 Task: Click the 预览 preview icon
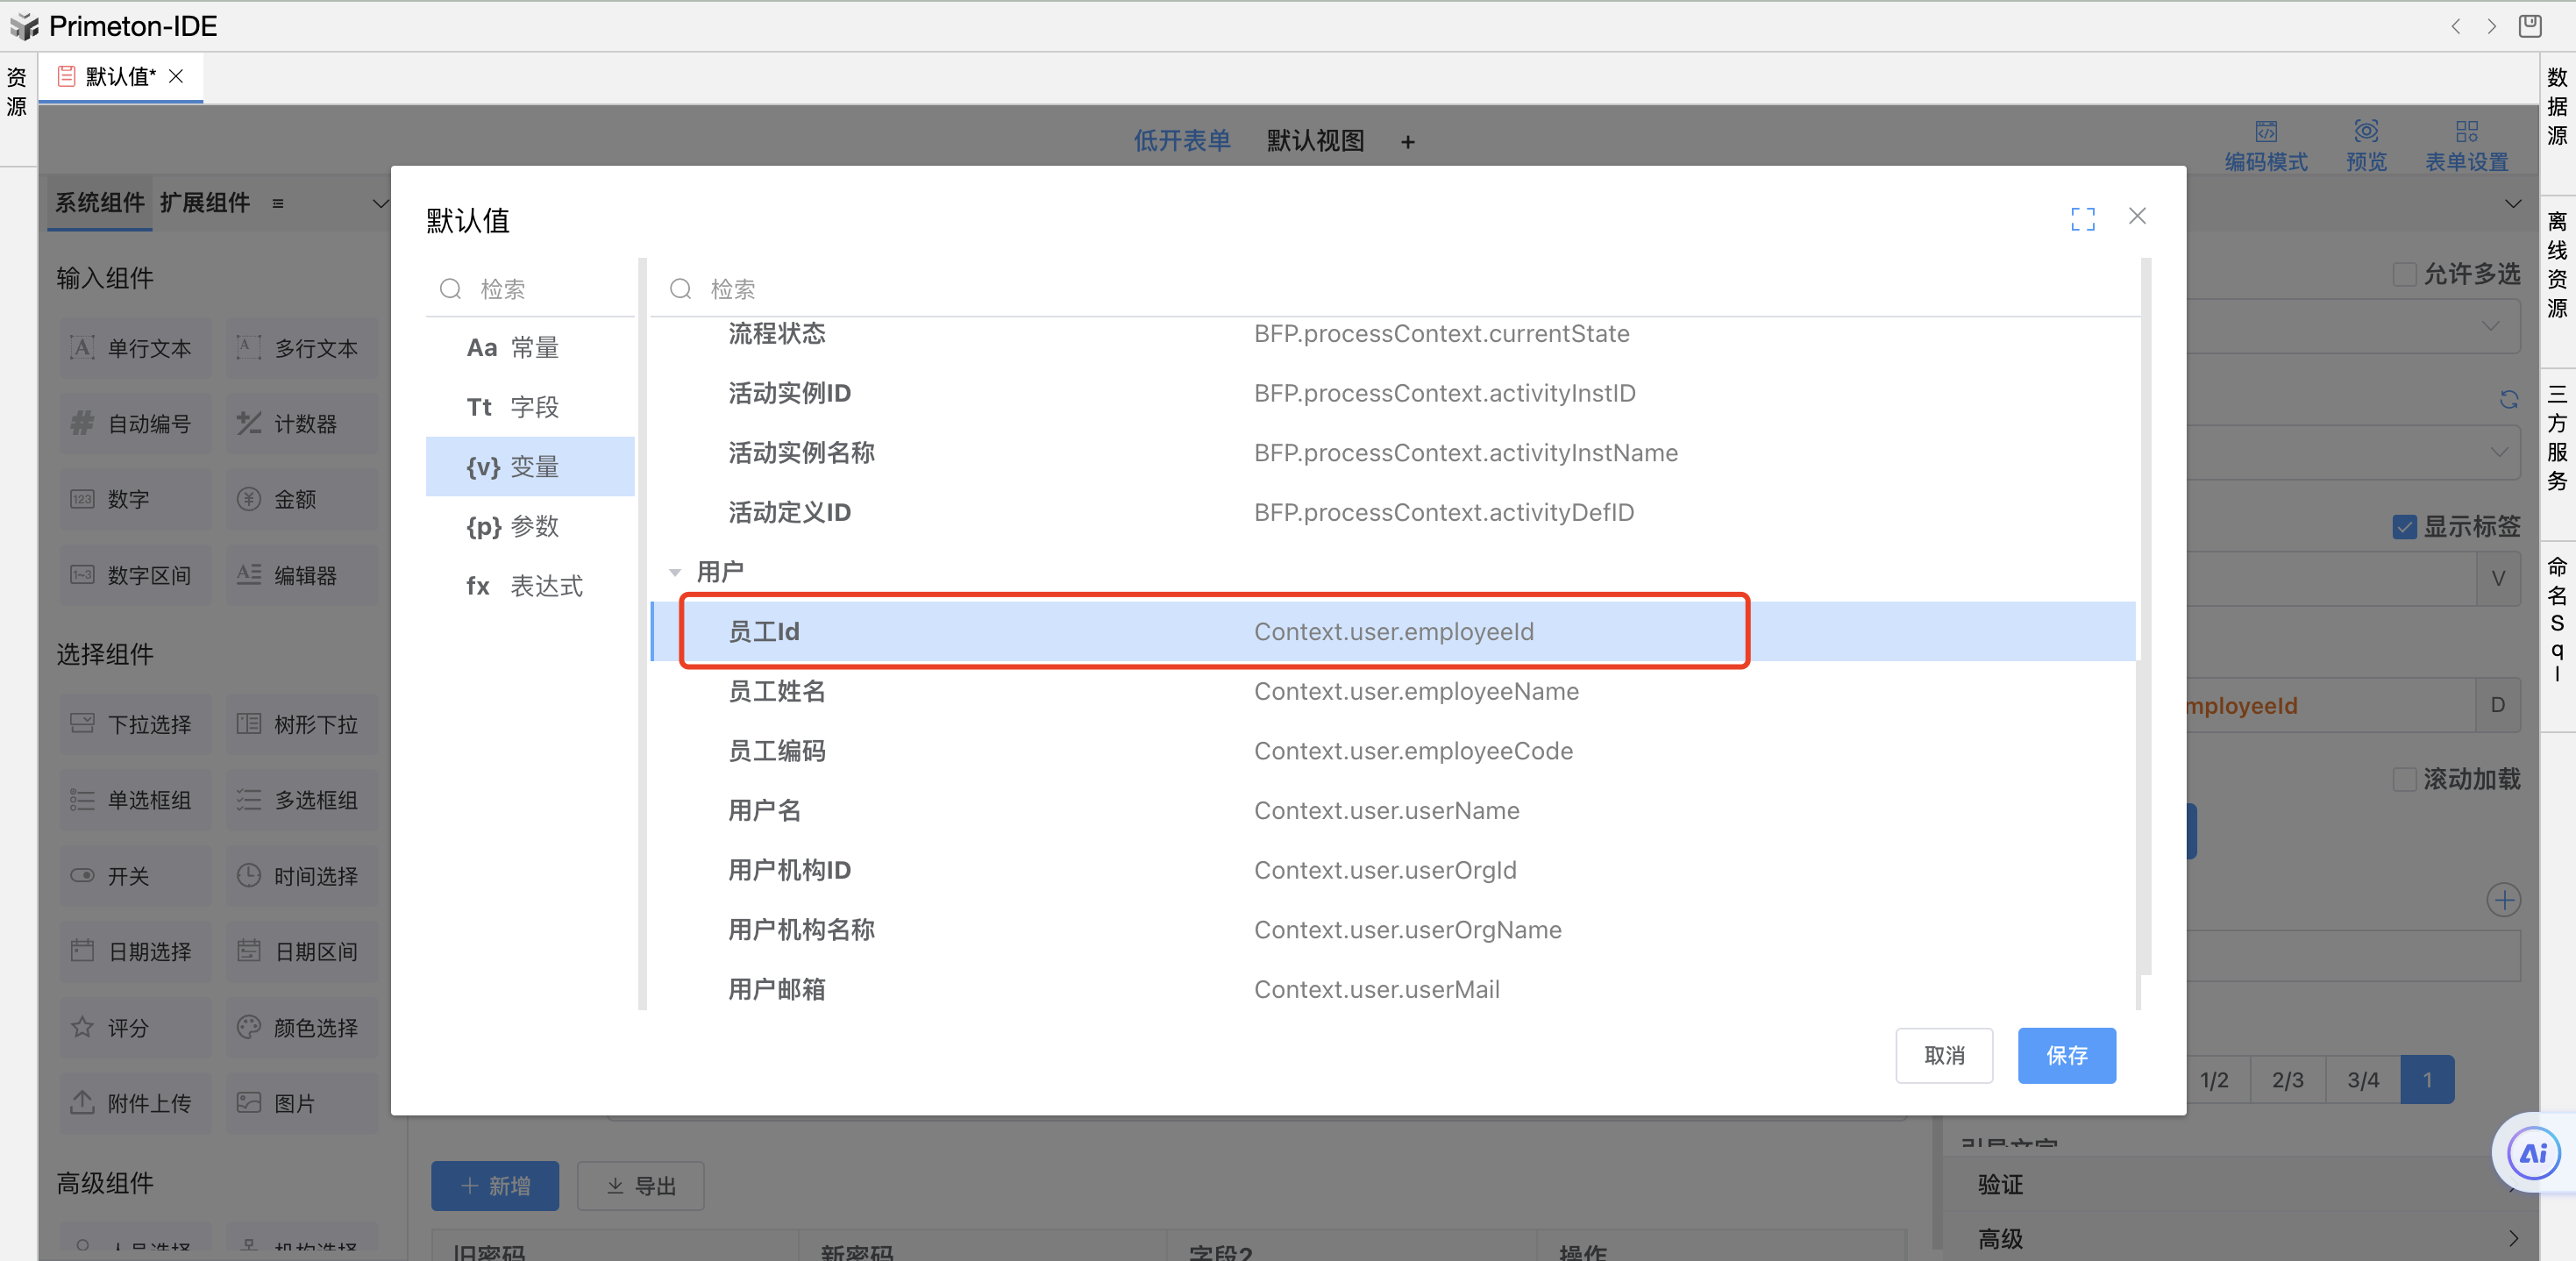point(2365,132)
